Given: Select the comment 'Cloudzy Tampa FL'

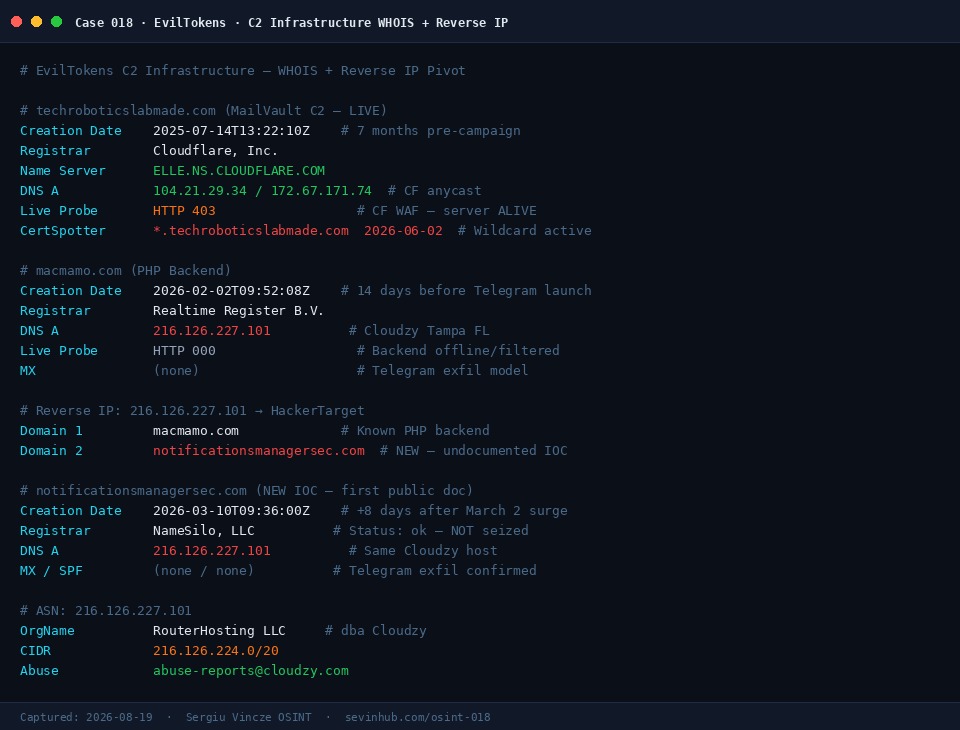Looking at the screenshot, I should (x=427, y=331).
